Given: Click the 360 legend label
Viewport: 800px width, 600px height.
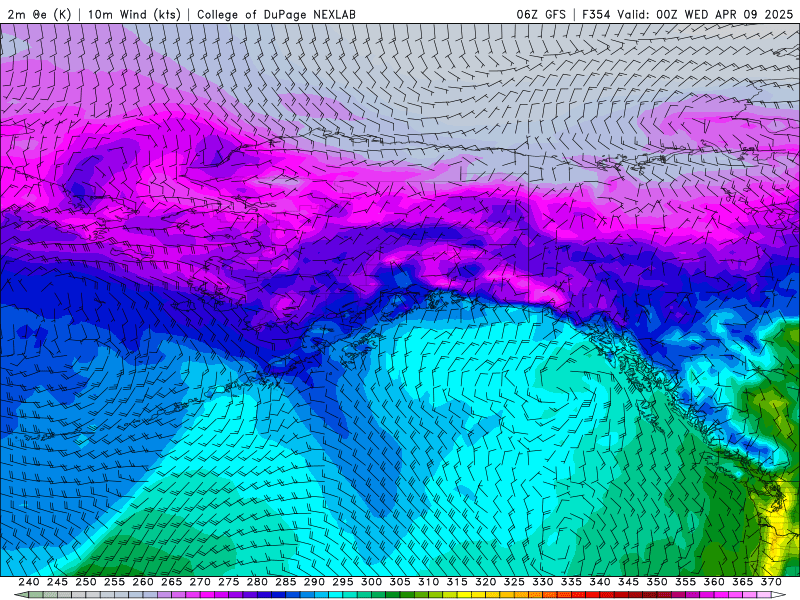Looking at the screenshot, I should [714, 582].
